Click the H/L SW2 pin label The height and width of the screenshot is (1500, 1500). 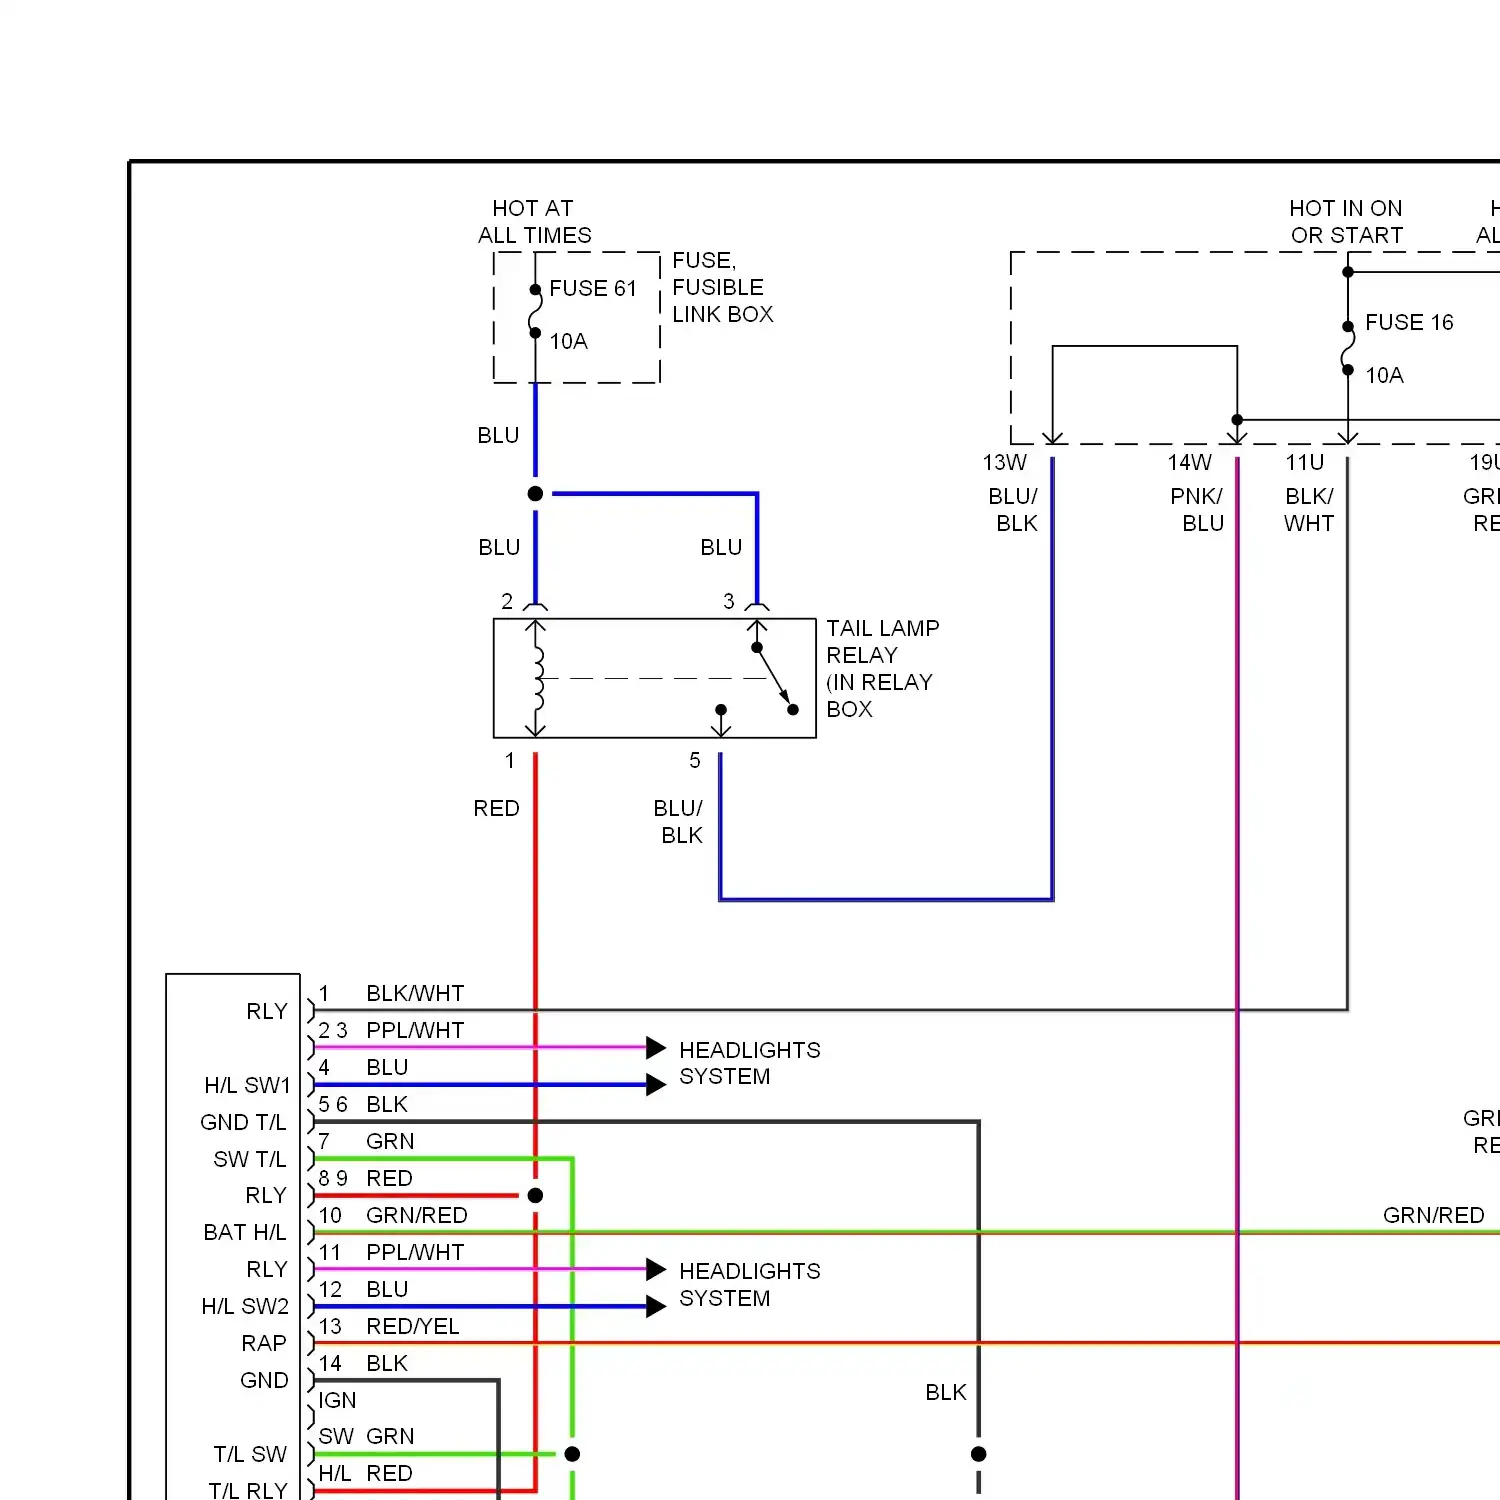[245, 1307]
